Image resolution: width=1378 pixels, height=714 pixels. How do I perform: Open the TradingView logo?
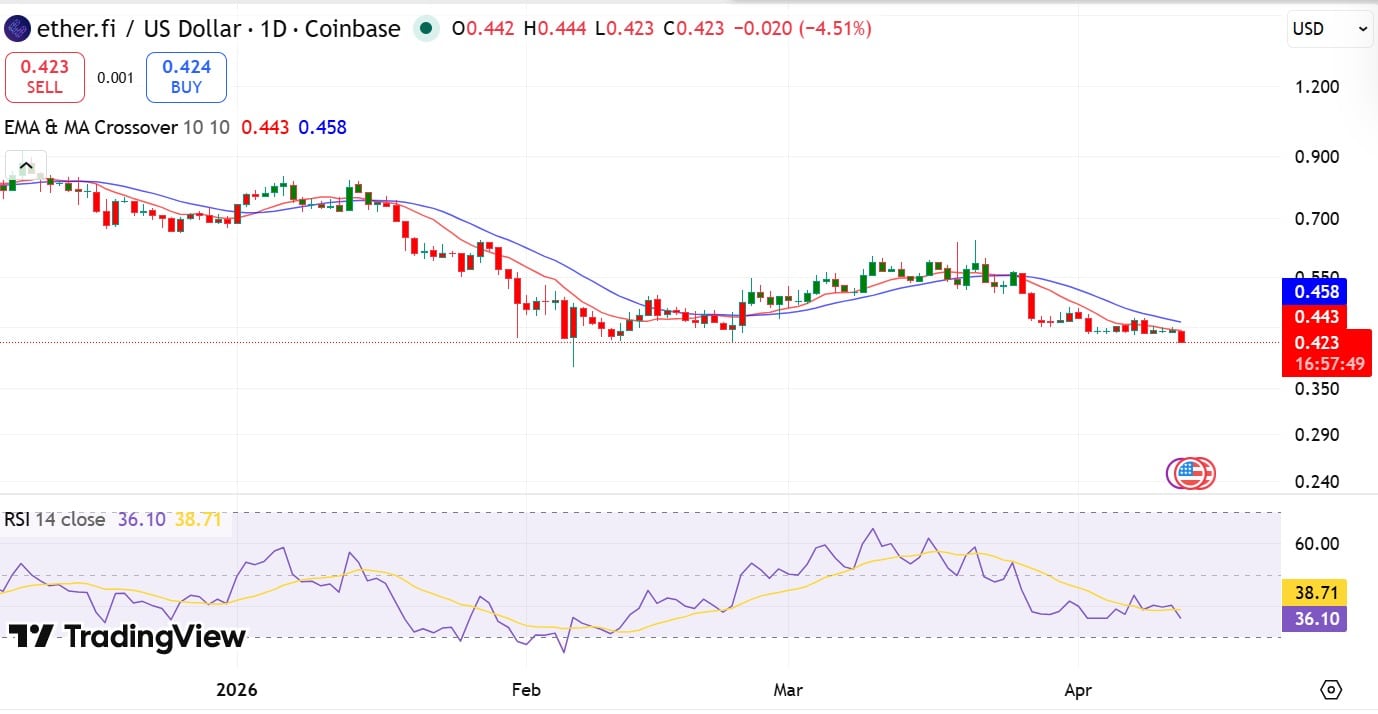(x=124, y=637)
